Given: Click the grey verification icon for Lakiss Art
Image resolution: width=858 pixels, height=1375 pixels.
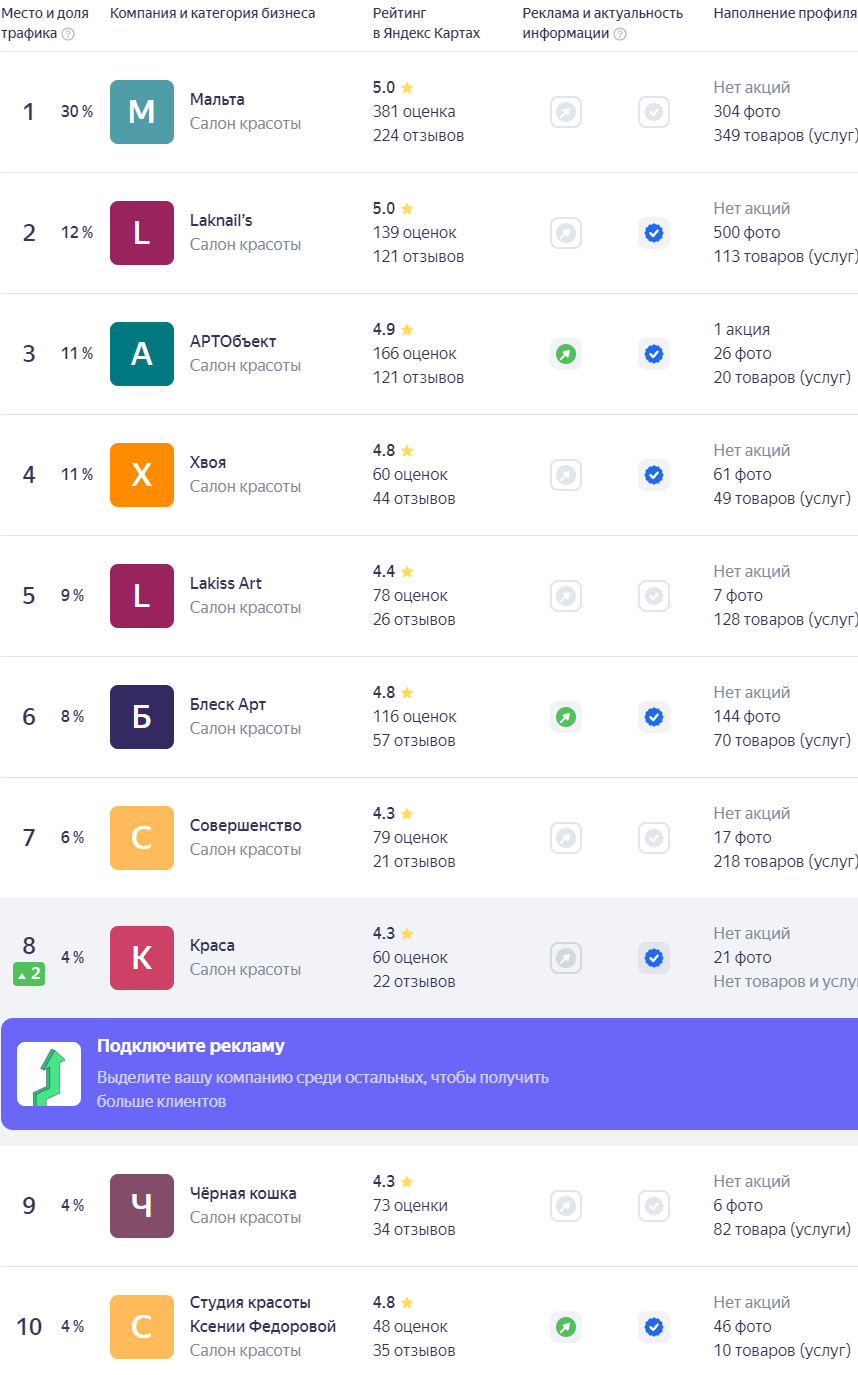Looking at the screenshot, I should click(x=654, y=596).
